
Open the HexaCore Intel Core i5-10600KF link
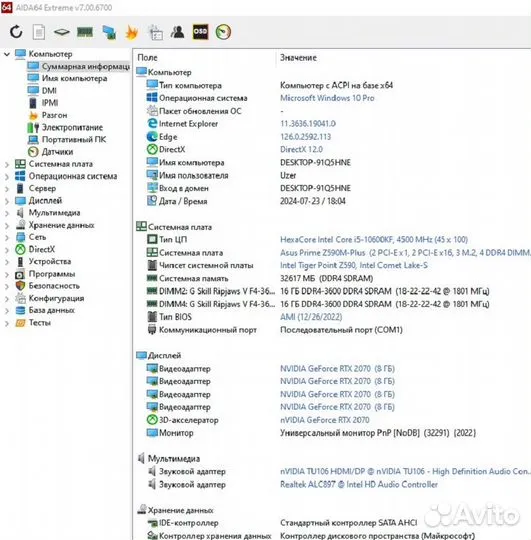click(374, 239)
